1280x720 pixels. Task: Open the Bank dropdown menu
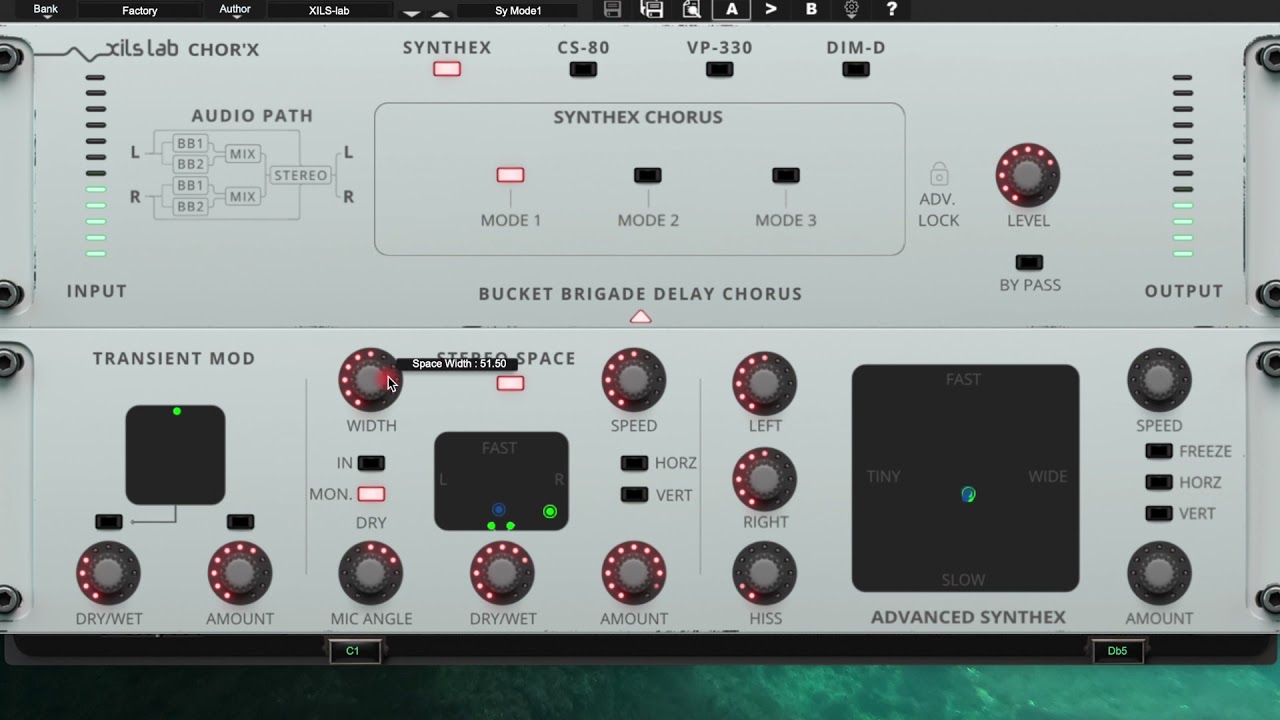point(46,11)
